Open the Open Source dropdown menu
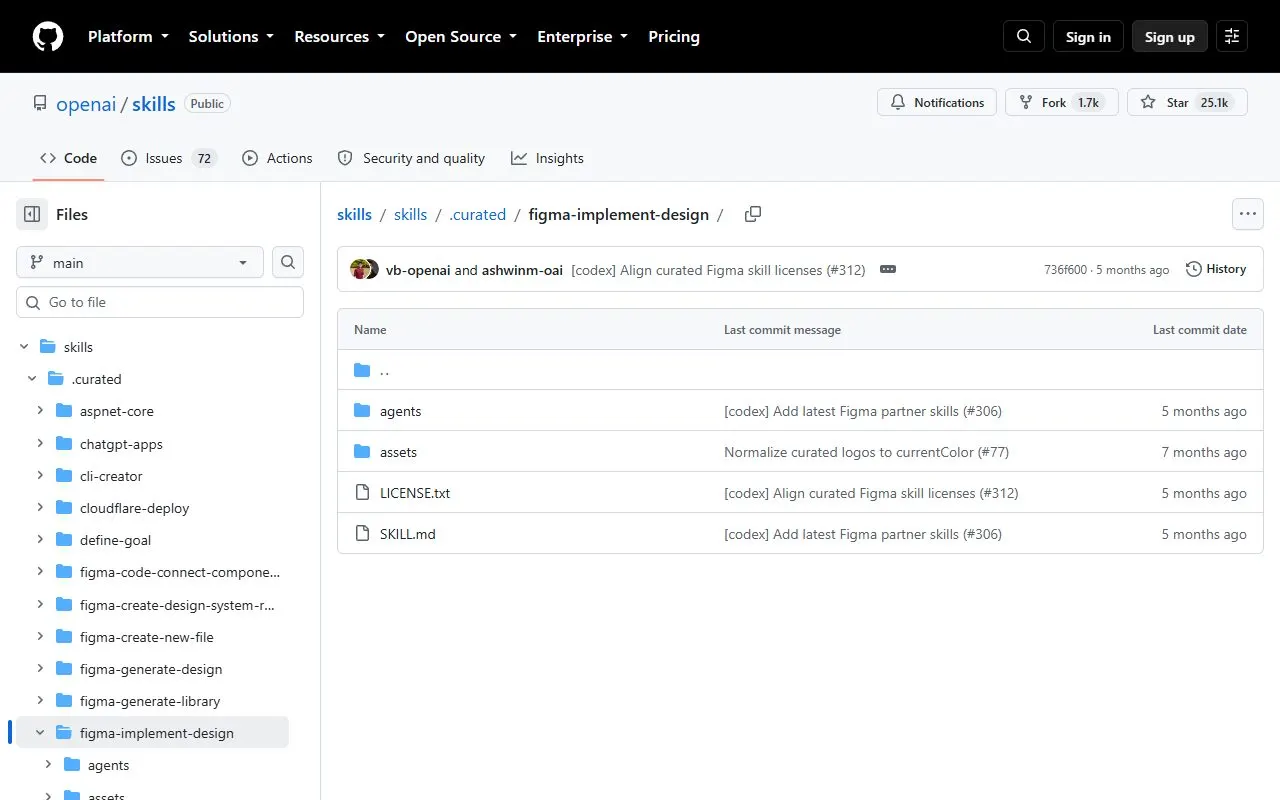 click(461, 36)
